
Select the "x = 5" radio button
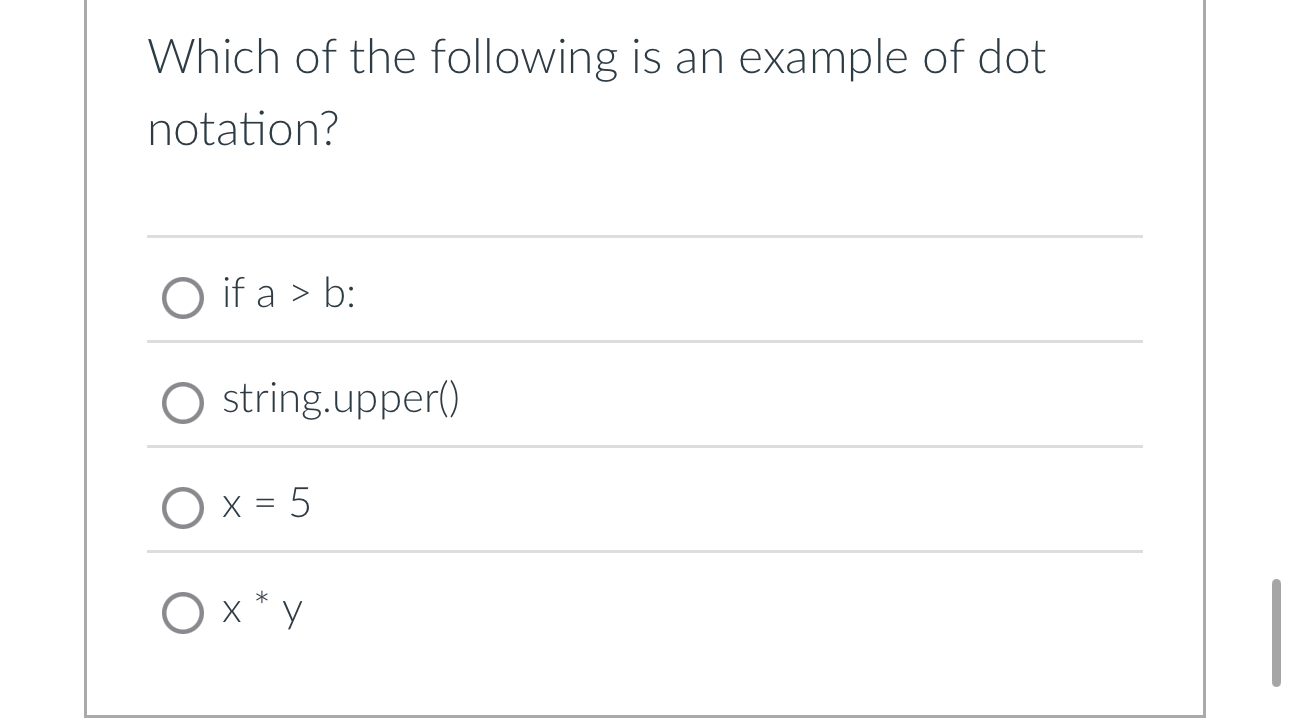183,508
